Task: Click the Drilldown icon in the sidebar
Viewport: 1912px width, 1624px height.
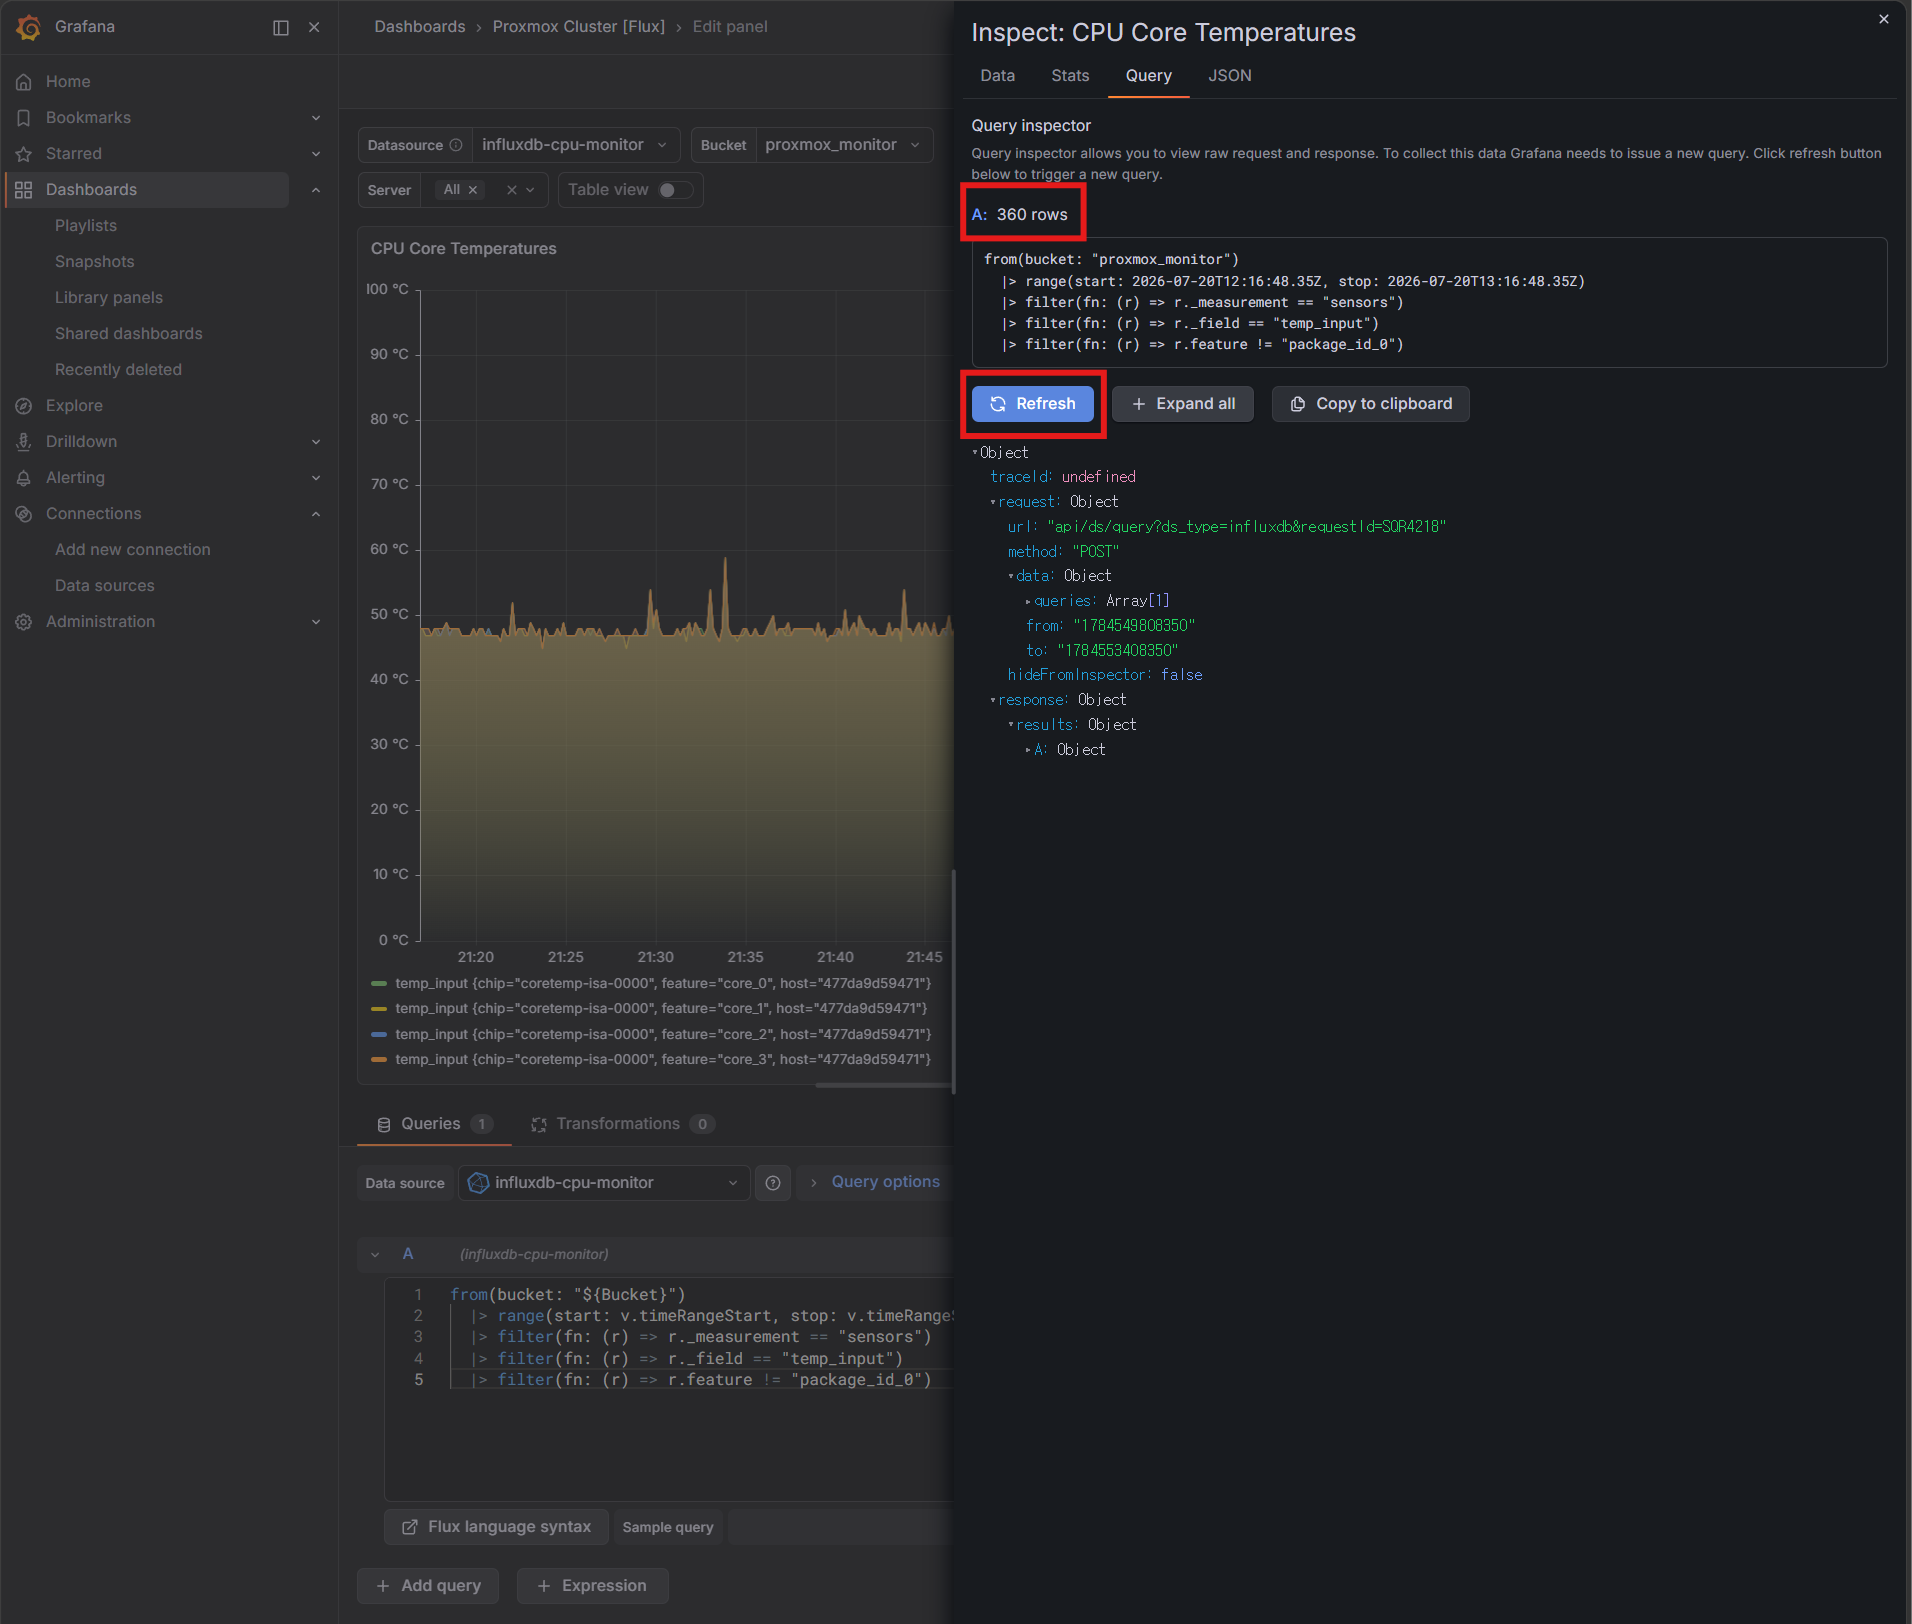Action: point(24,442)
